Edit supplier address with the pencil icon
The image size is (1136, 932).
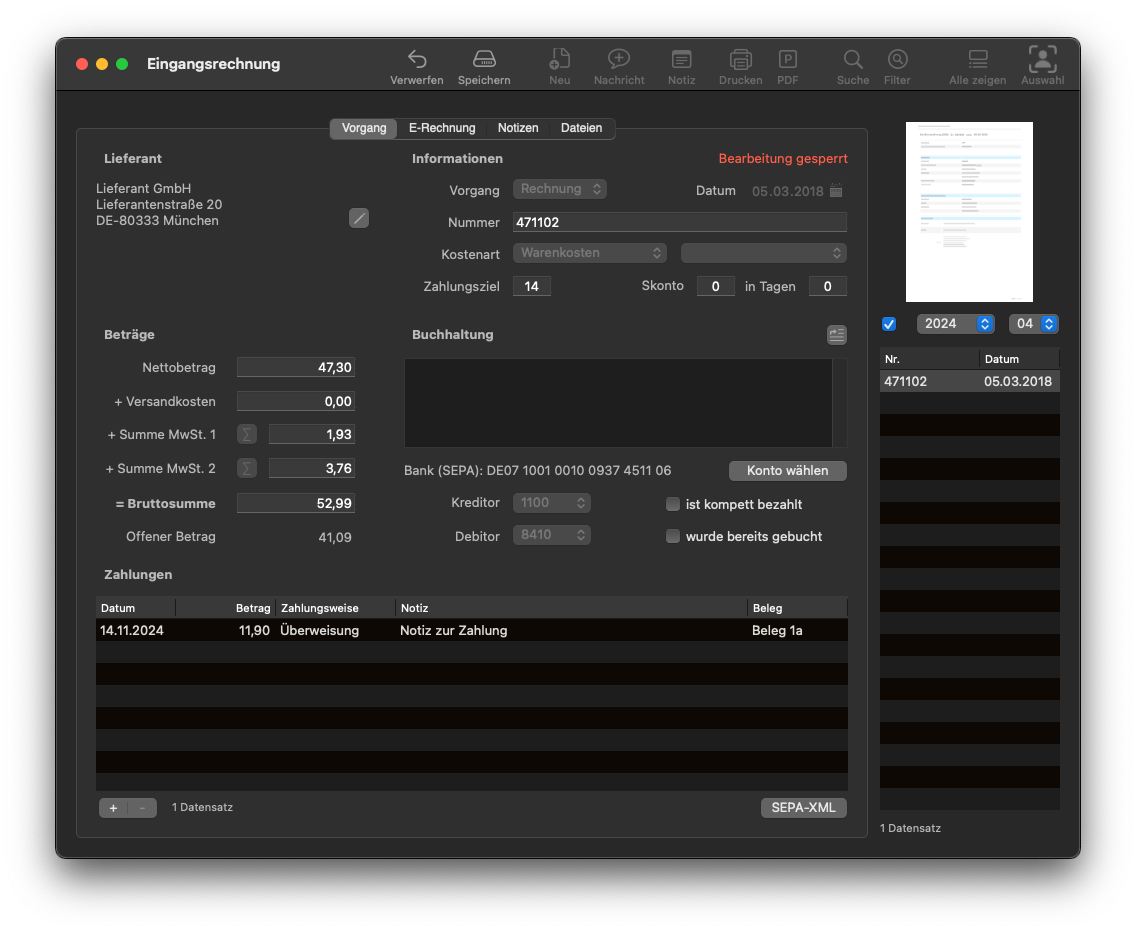point(359,218)
